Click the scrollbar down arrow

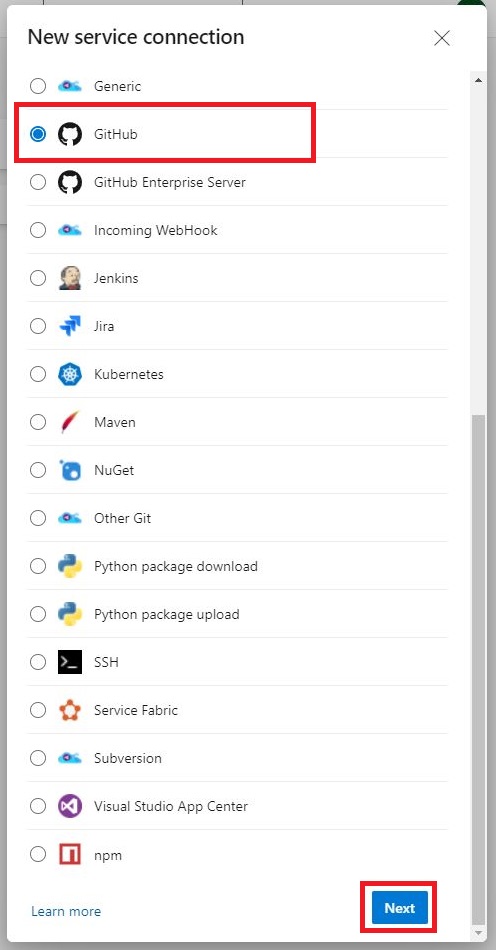pyautogui.click(x=478, y=932)
